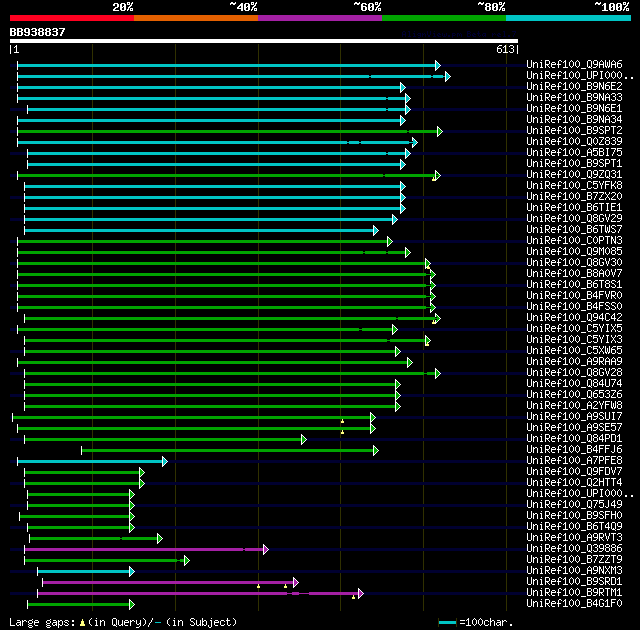Select the UniRef100_Q9M085 label
Image resolution: width=640 pixels, height=630 pixels.
[x=574, y=251]
